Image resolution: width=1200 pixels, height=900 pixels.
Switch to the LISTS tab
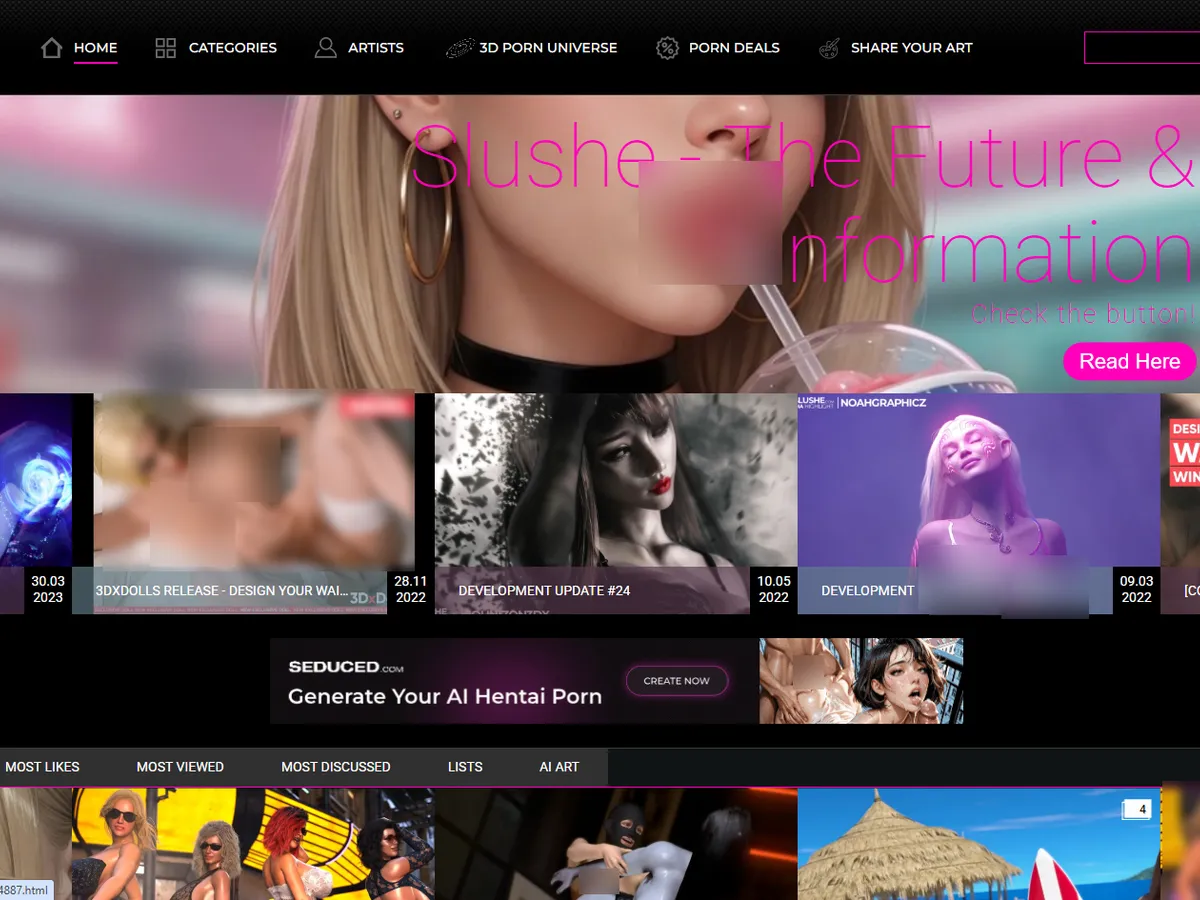465,767
